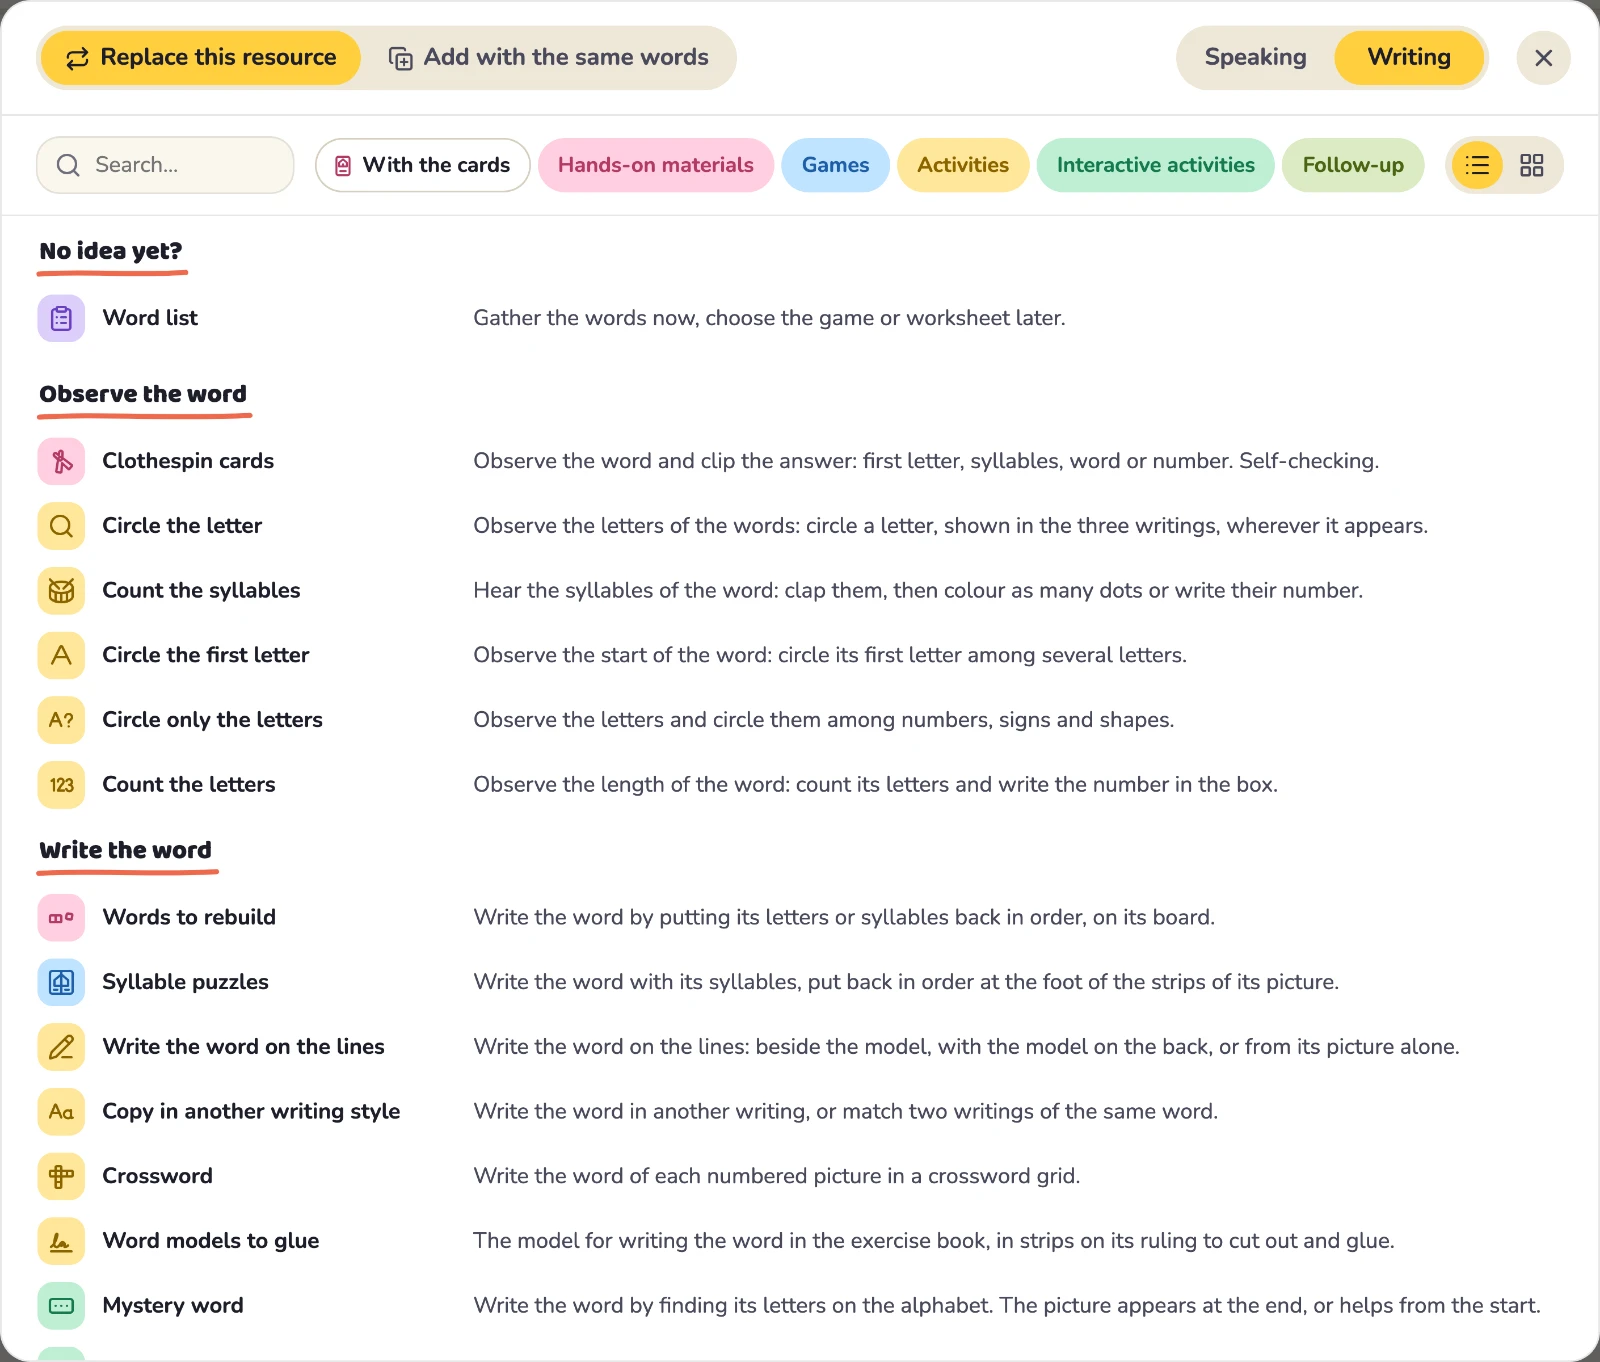Select Count the syllables label

coord(201,591)
